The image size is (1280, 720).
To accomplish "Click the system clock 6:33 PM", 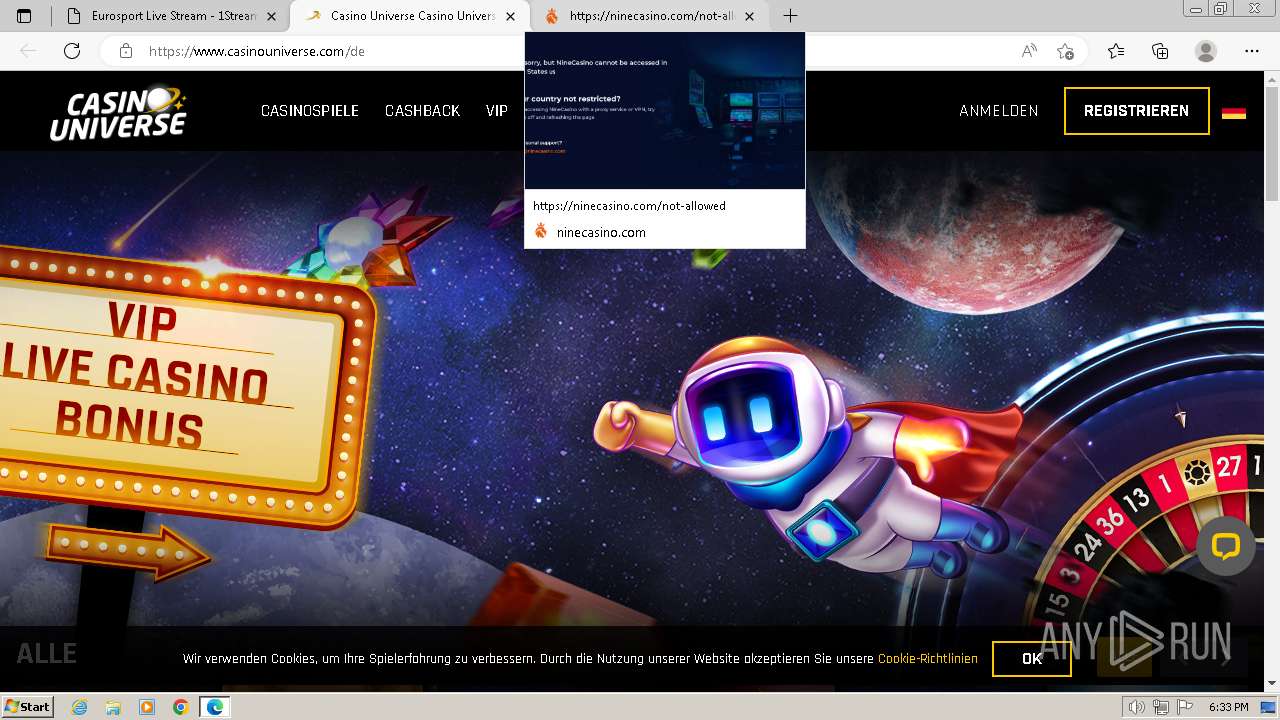I will click(x=1228, y=707).
